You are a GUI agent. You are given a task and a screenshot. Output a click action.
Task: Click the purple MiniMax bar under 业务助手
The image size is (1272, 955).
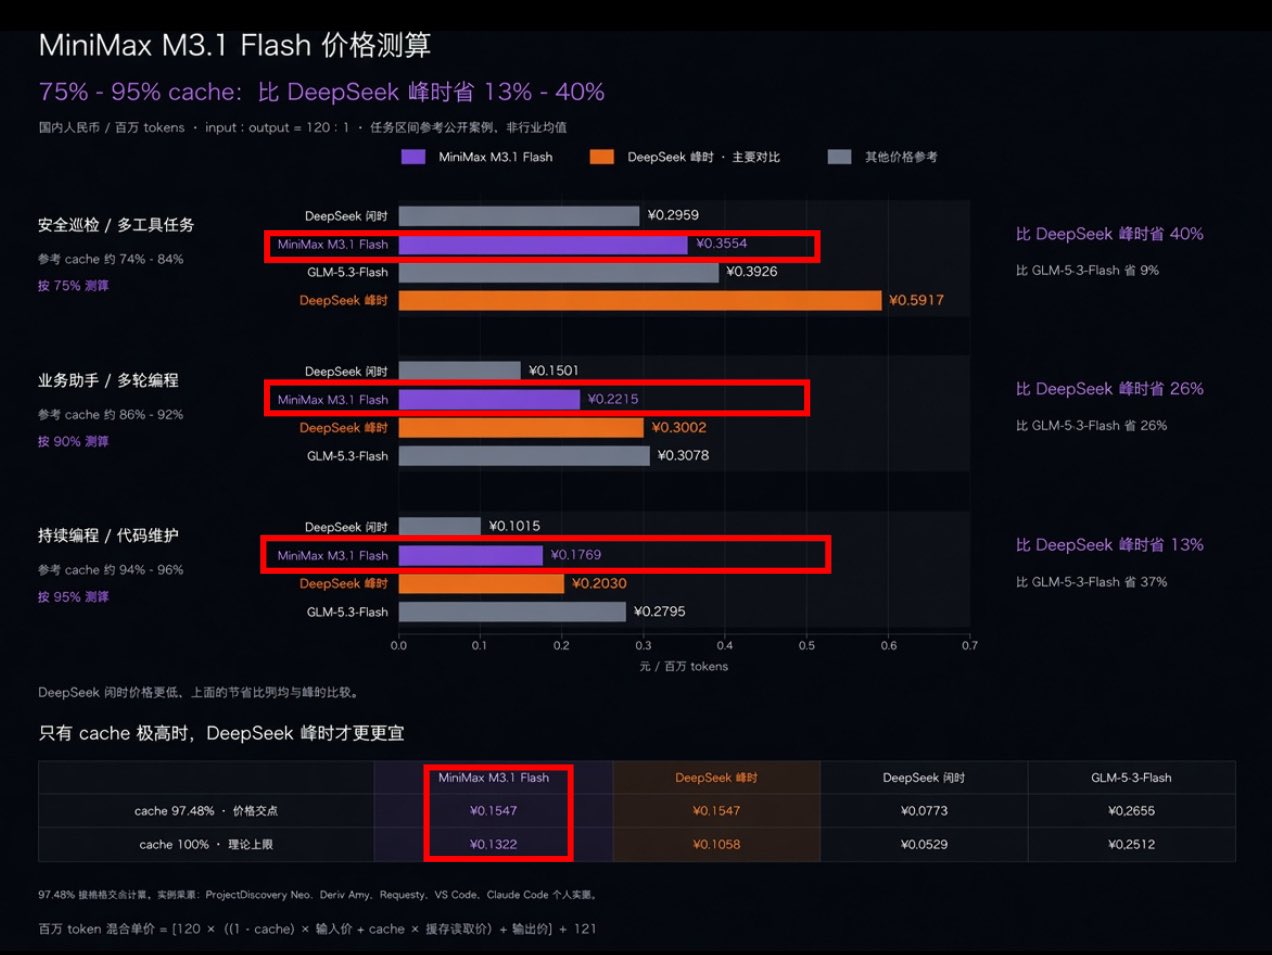tap(489, 399)
